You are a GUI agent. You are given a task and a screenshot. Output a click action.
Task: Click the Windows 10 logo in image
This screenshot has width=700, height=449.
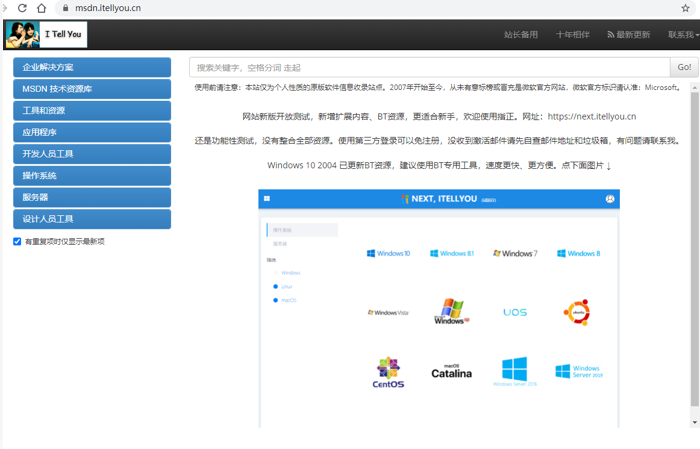(x=388, y=254)
